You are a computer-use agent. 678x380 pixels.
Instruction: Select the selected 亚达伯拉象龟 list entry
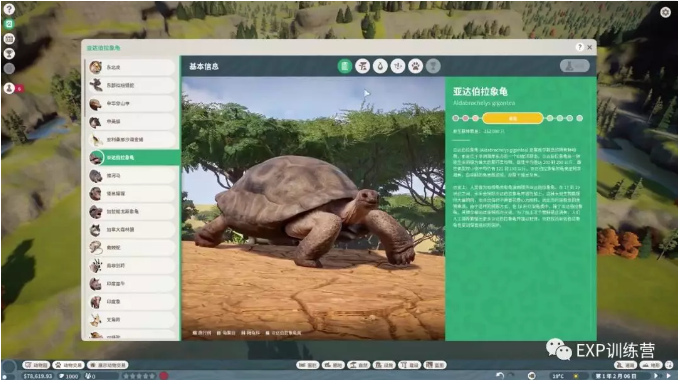click(x=134, y=158)
